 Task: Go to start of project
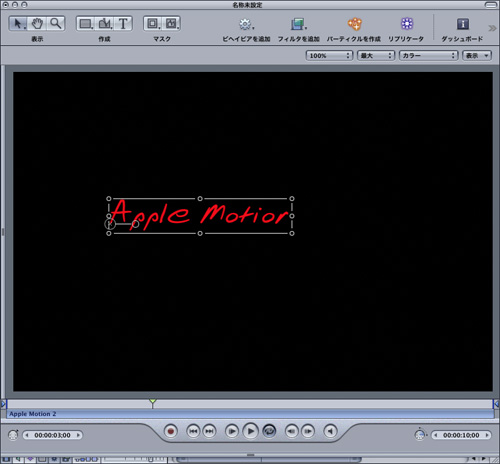pyautogui.click(x=193, y=431)
